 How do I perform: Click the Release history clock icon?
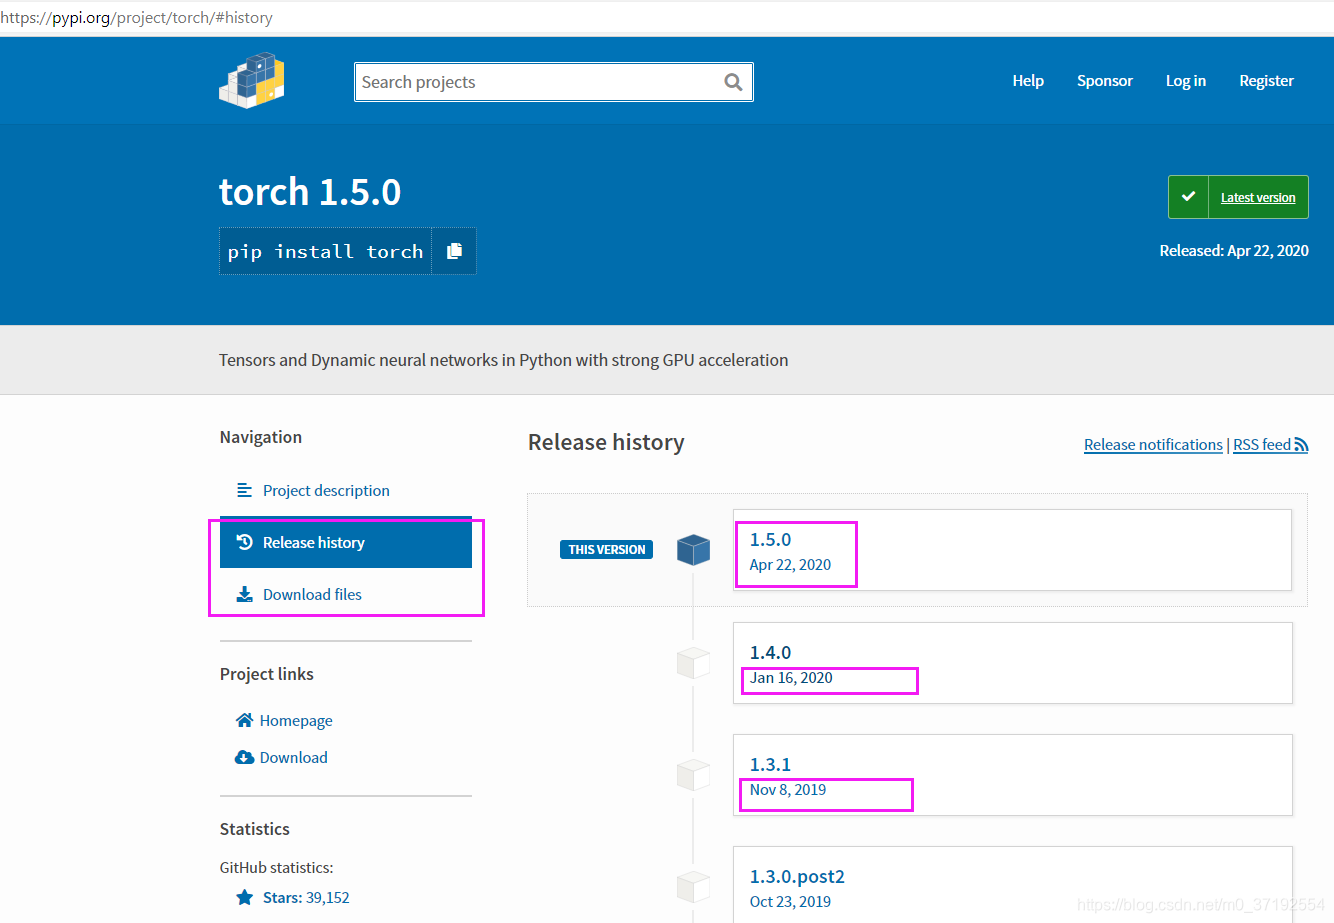pos(243,542)
